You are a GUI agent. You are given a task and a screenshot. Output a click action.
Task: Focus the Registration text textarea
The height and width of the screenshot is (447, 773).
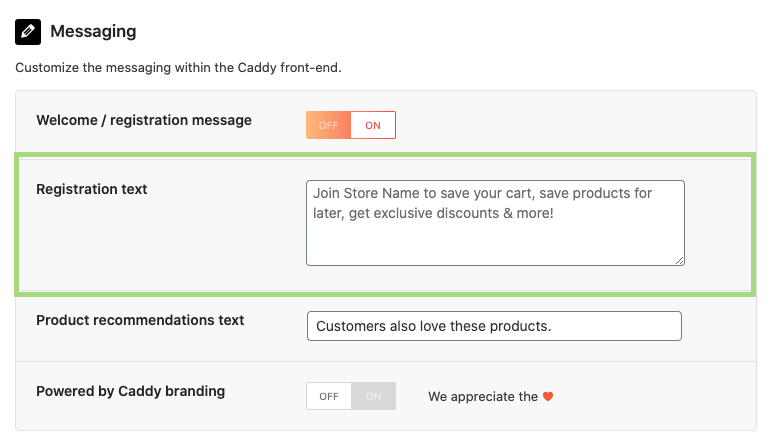click(x=495, y=223)
